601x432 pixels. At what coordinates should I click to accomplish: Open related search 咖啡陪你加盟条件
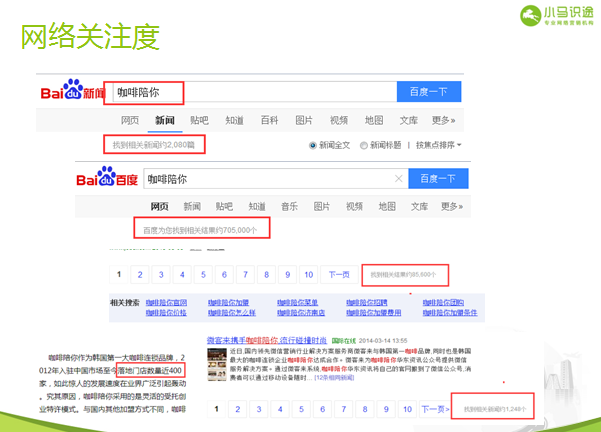tap(450, 313)
